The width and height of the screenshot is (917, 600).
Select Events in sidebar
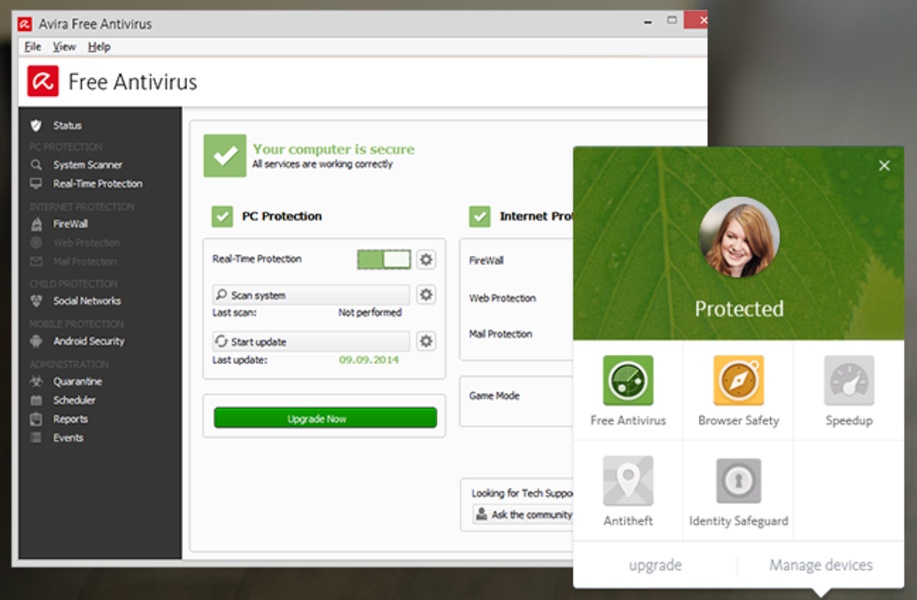point(68,437)
